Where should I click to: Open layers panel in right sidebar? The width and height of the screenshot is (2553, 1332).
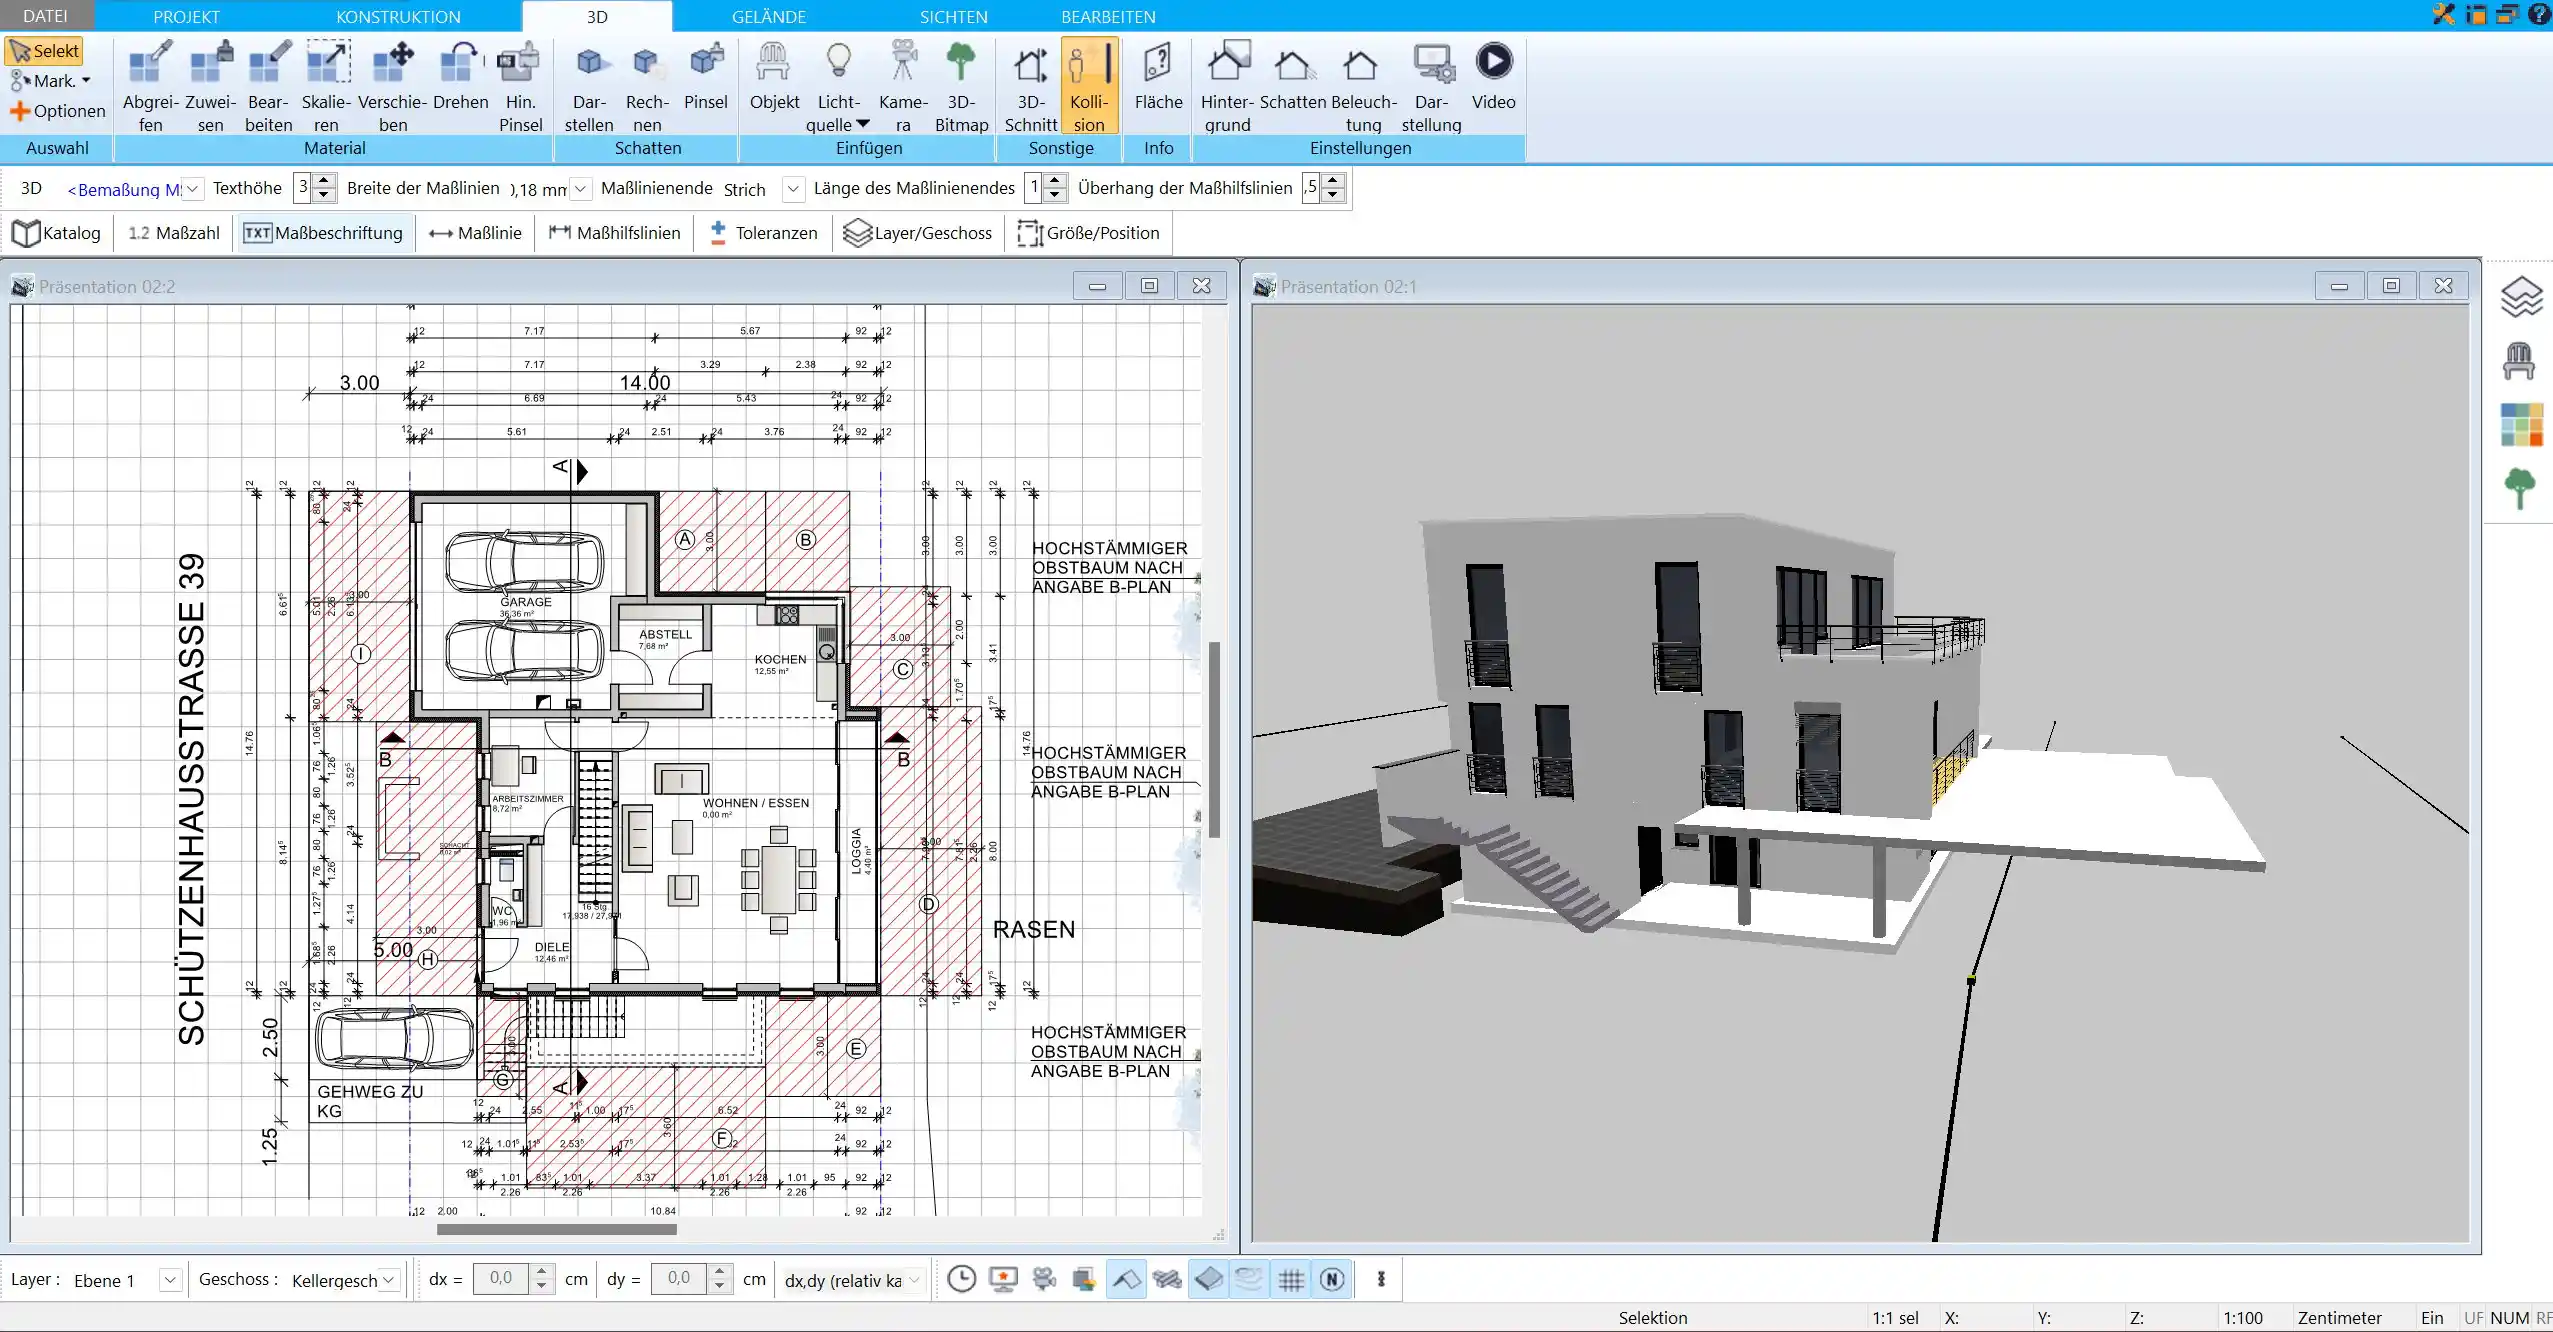(2520, 297)
